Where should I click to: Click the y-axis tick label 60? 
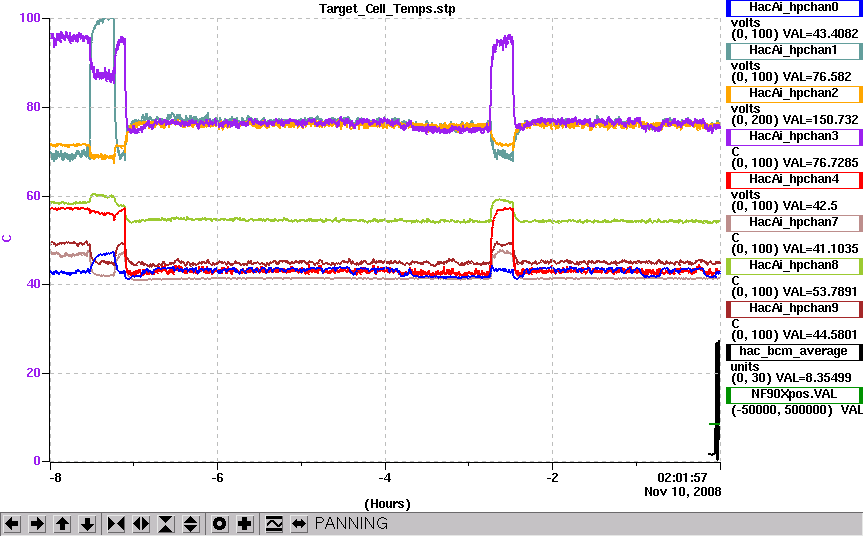34,195
